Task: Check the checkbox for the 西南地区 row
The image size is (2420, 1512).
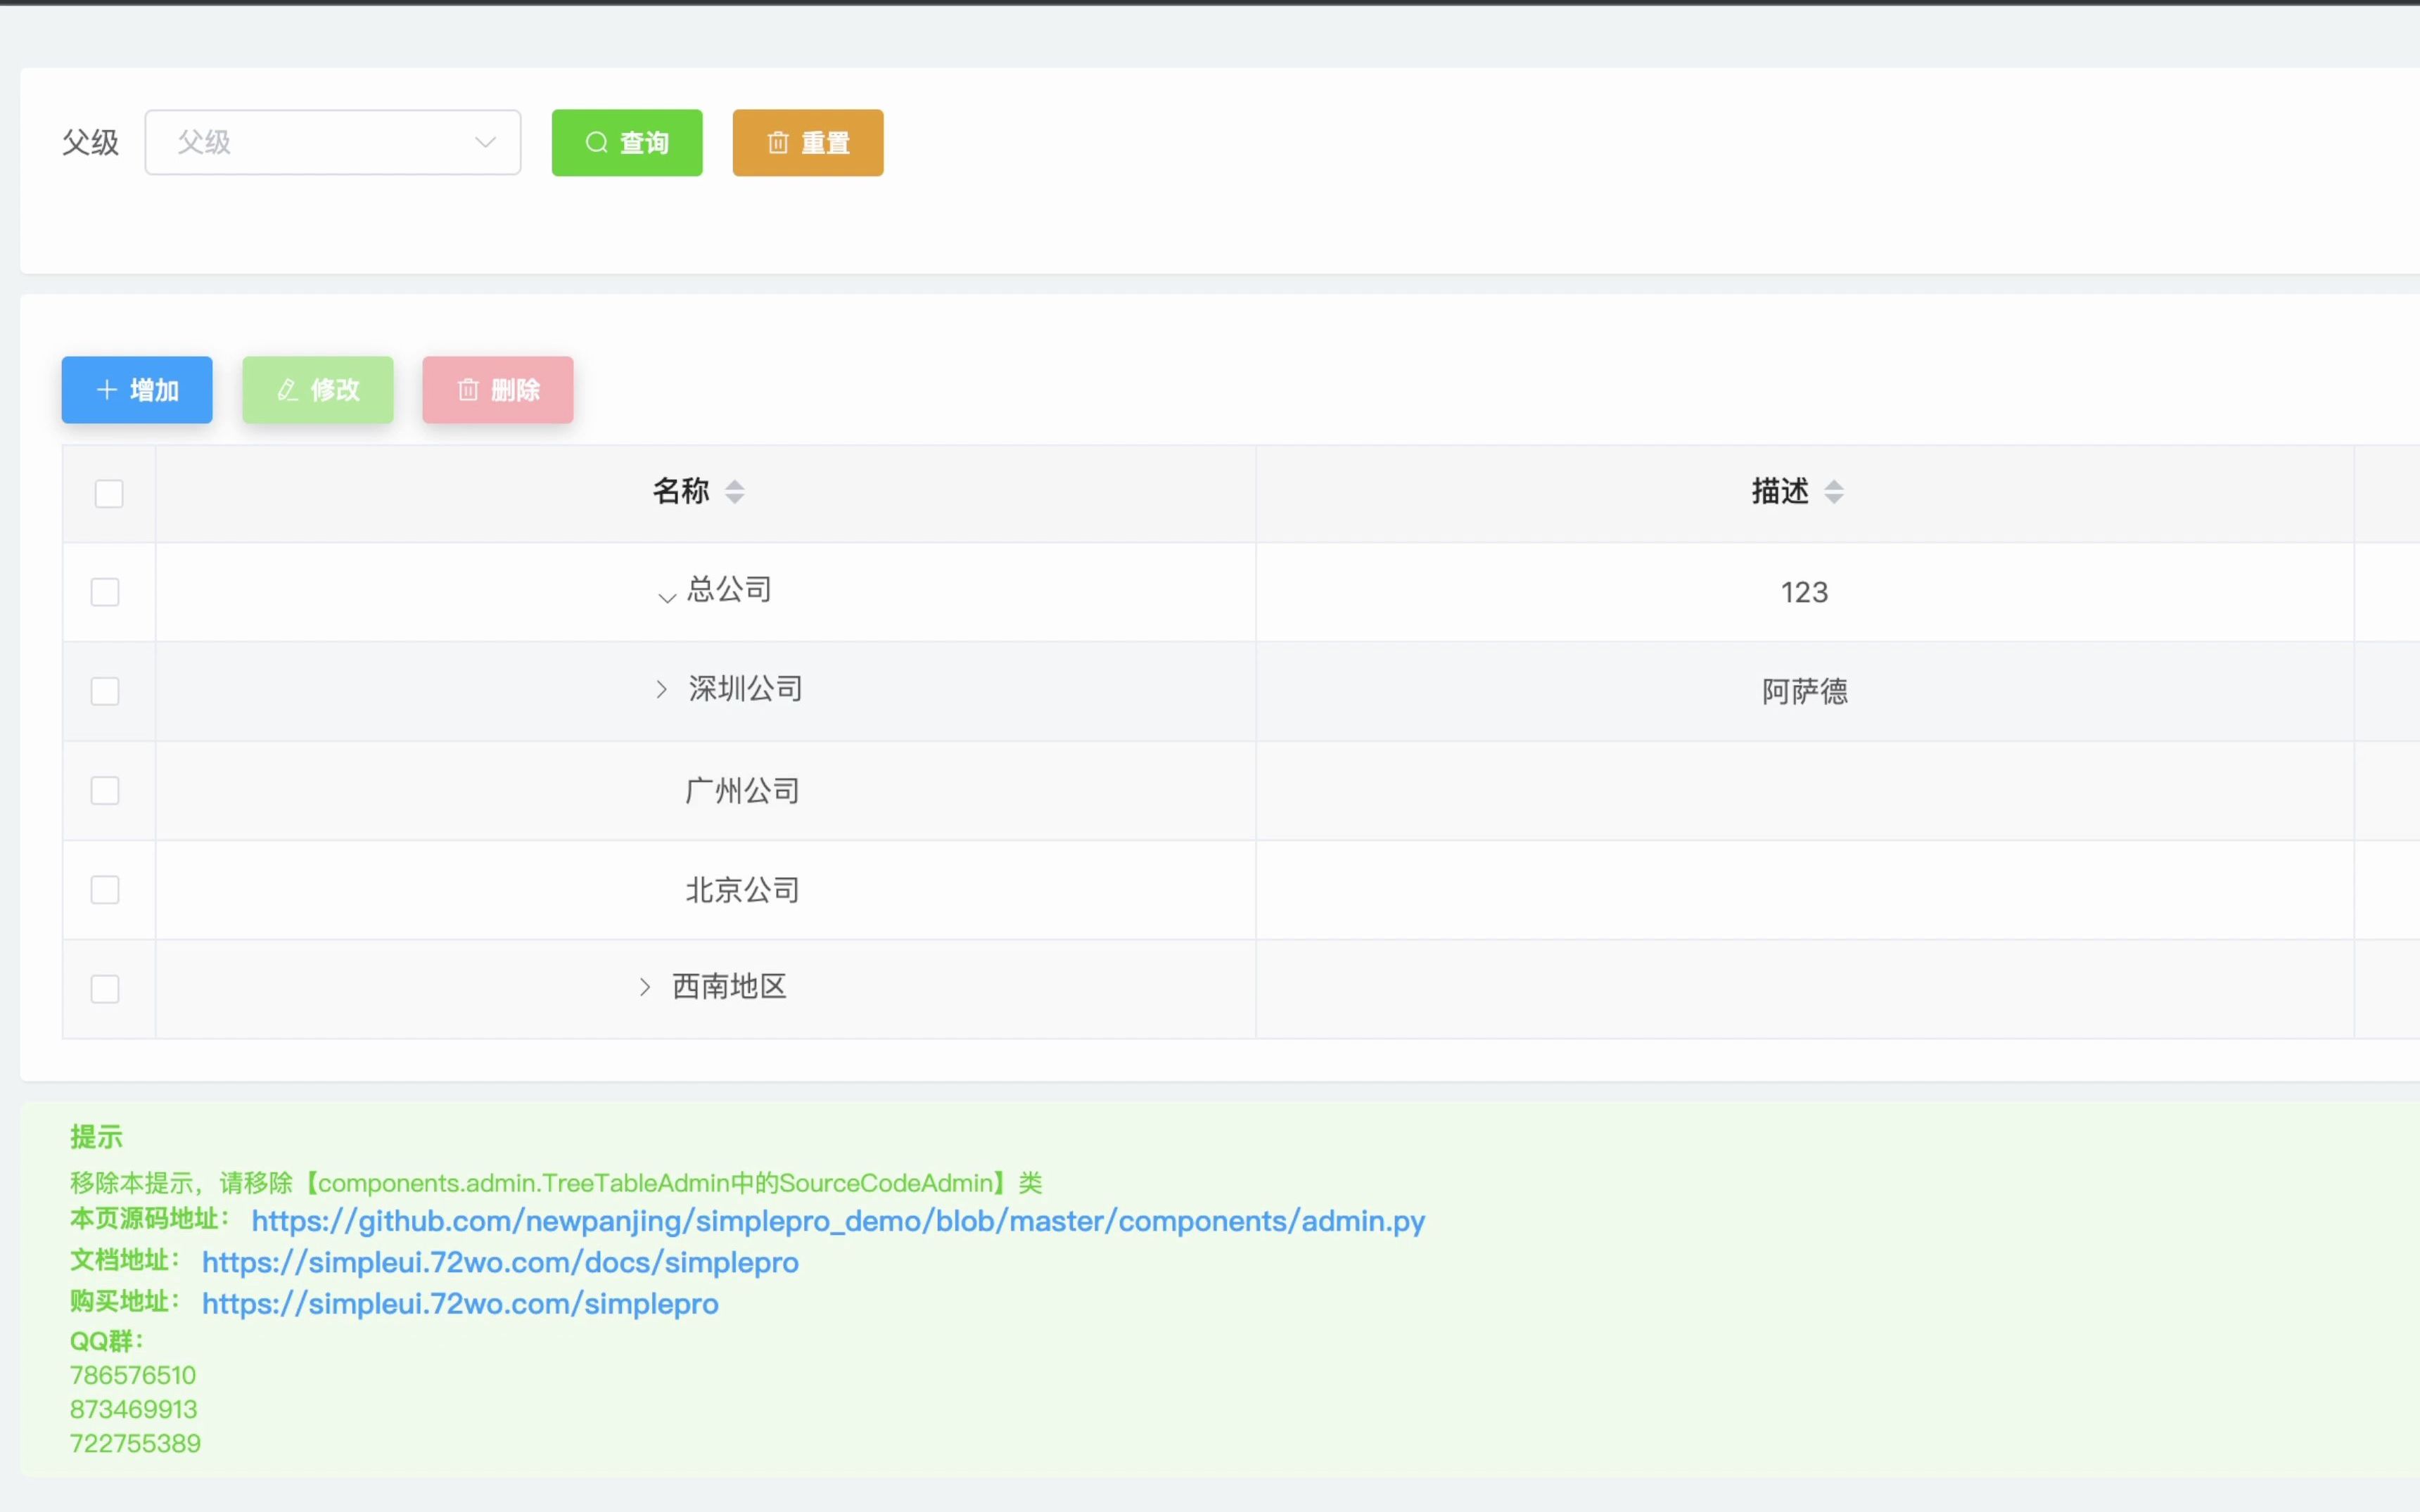Action: coord(104,988)
